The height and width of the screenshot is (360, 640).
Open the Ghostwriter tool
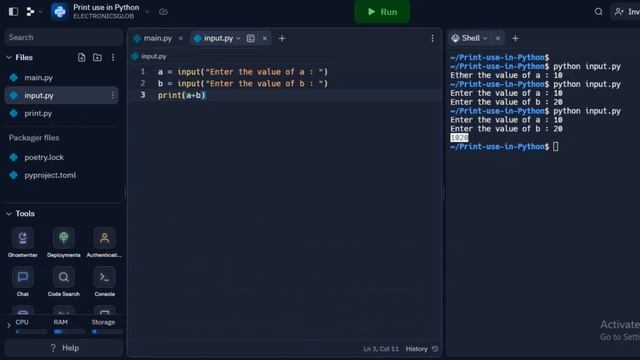point(22,243)
